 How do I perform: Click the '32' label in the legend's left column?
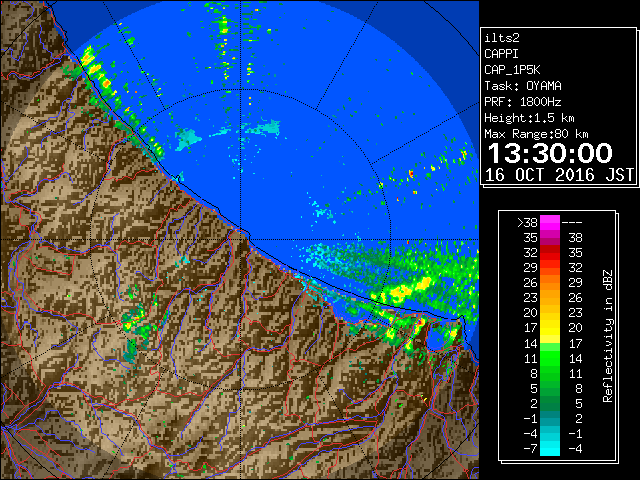pos(531,253)
